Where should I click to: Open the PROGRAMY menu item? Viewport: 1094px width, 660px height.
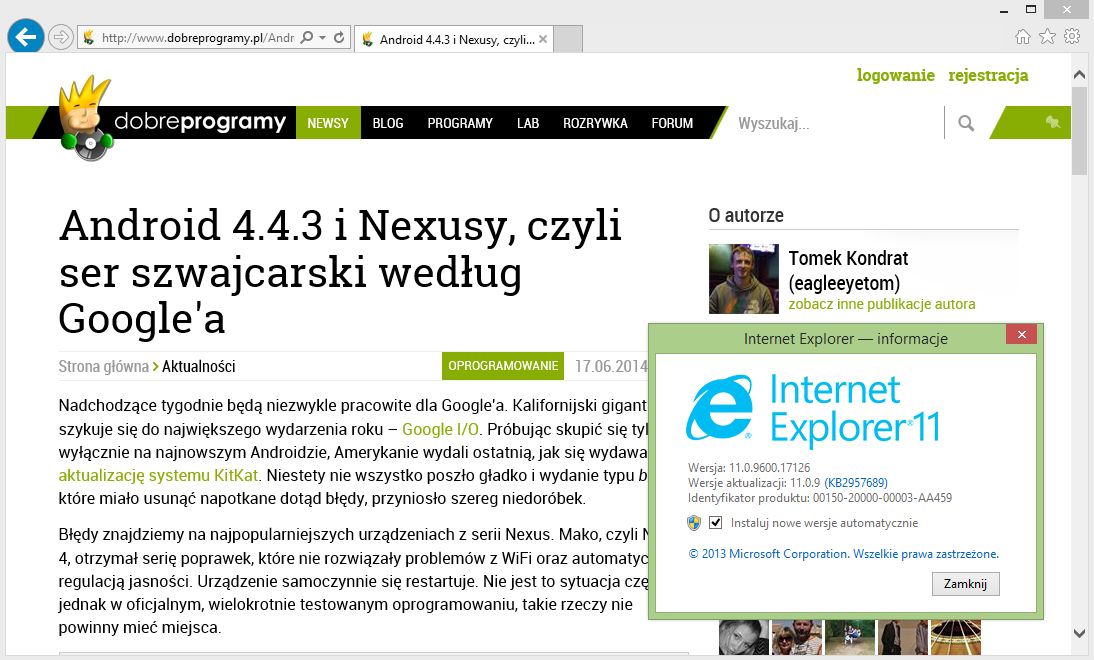[460, 123]
